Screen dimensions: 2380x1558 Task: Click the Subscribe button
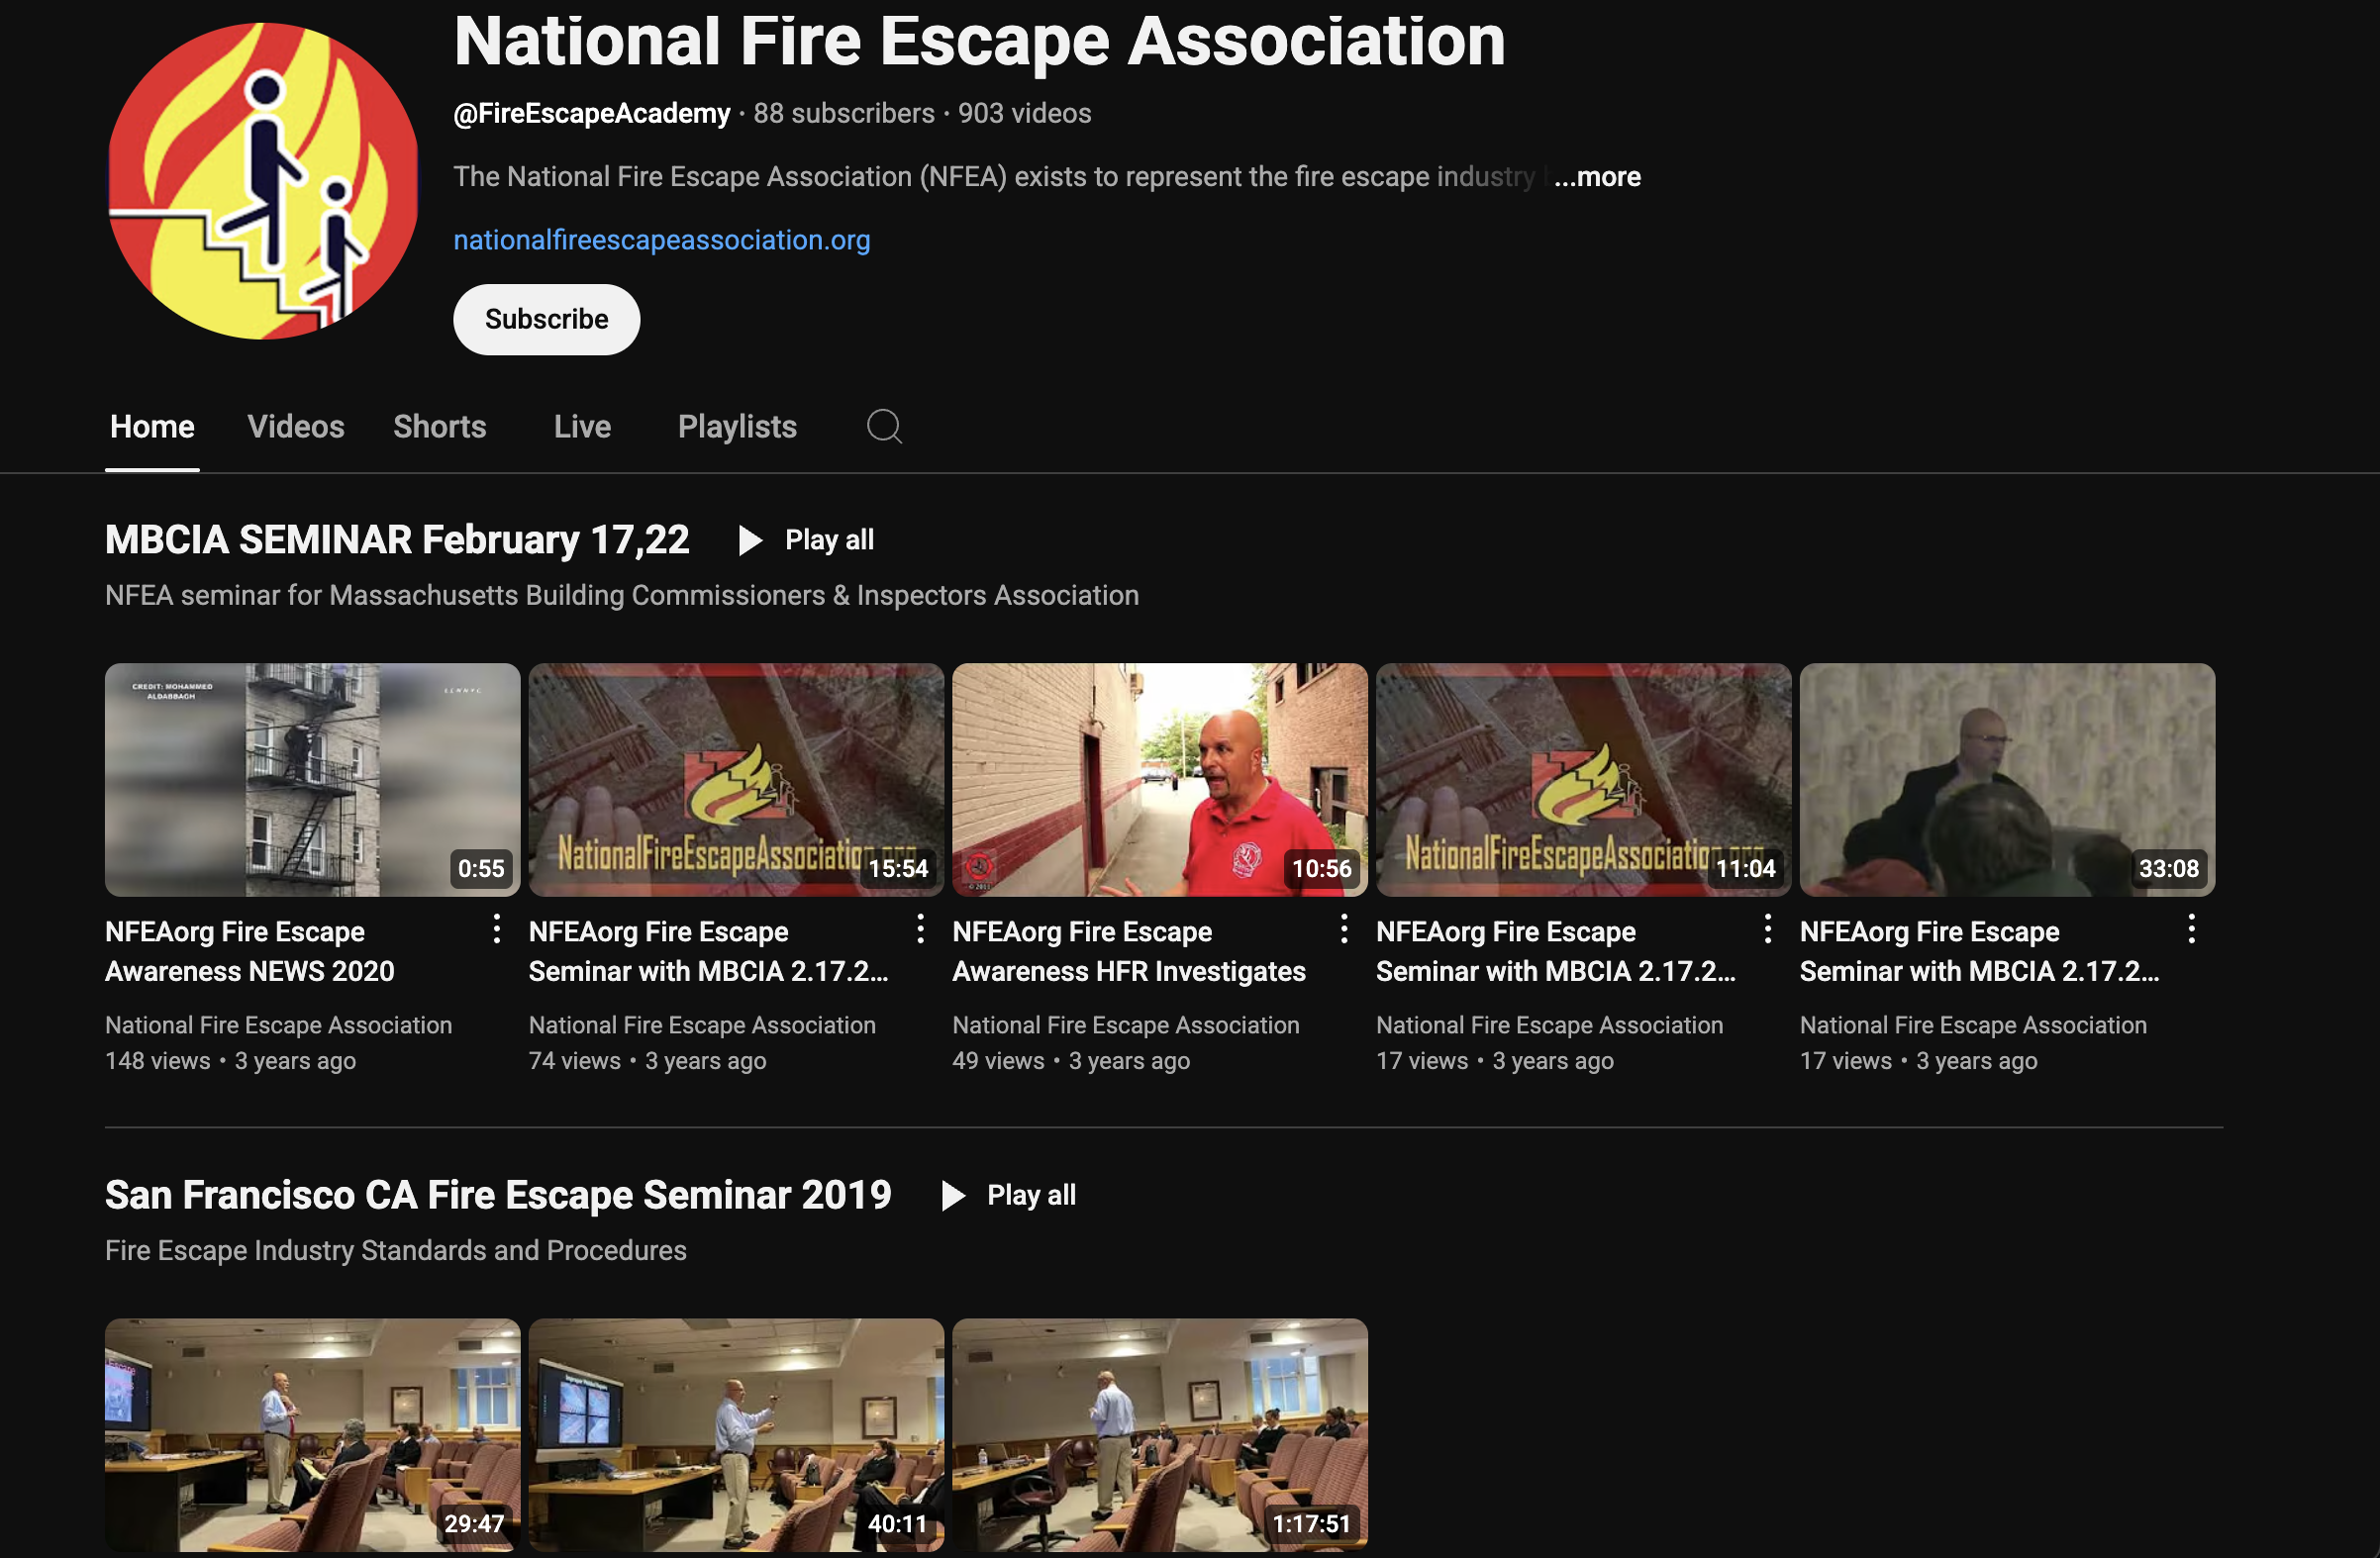546,320
